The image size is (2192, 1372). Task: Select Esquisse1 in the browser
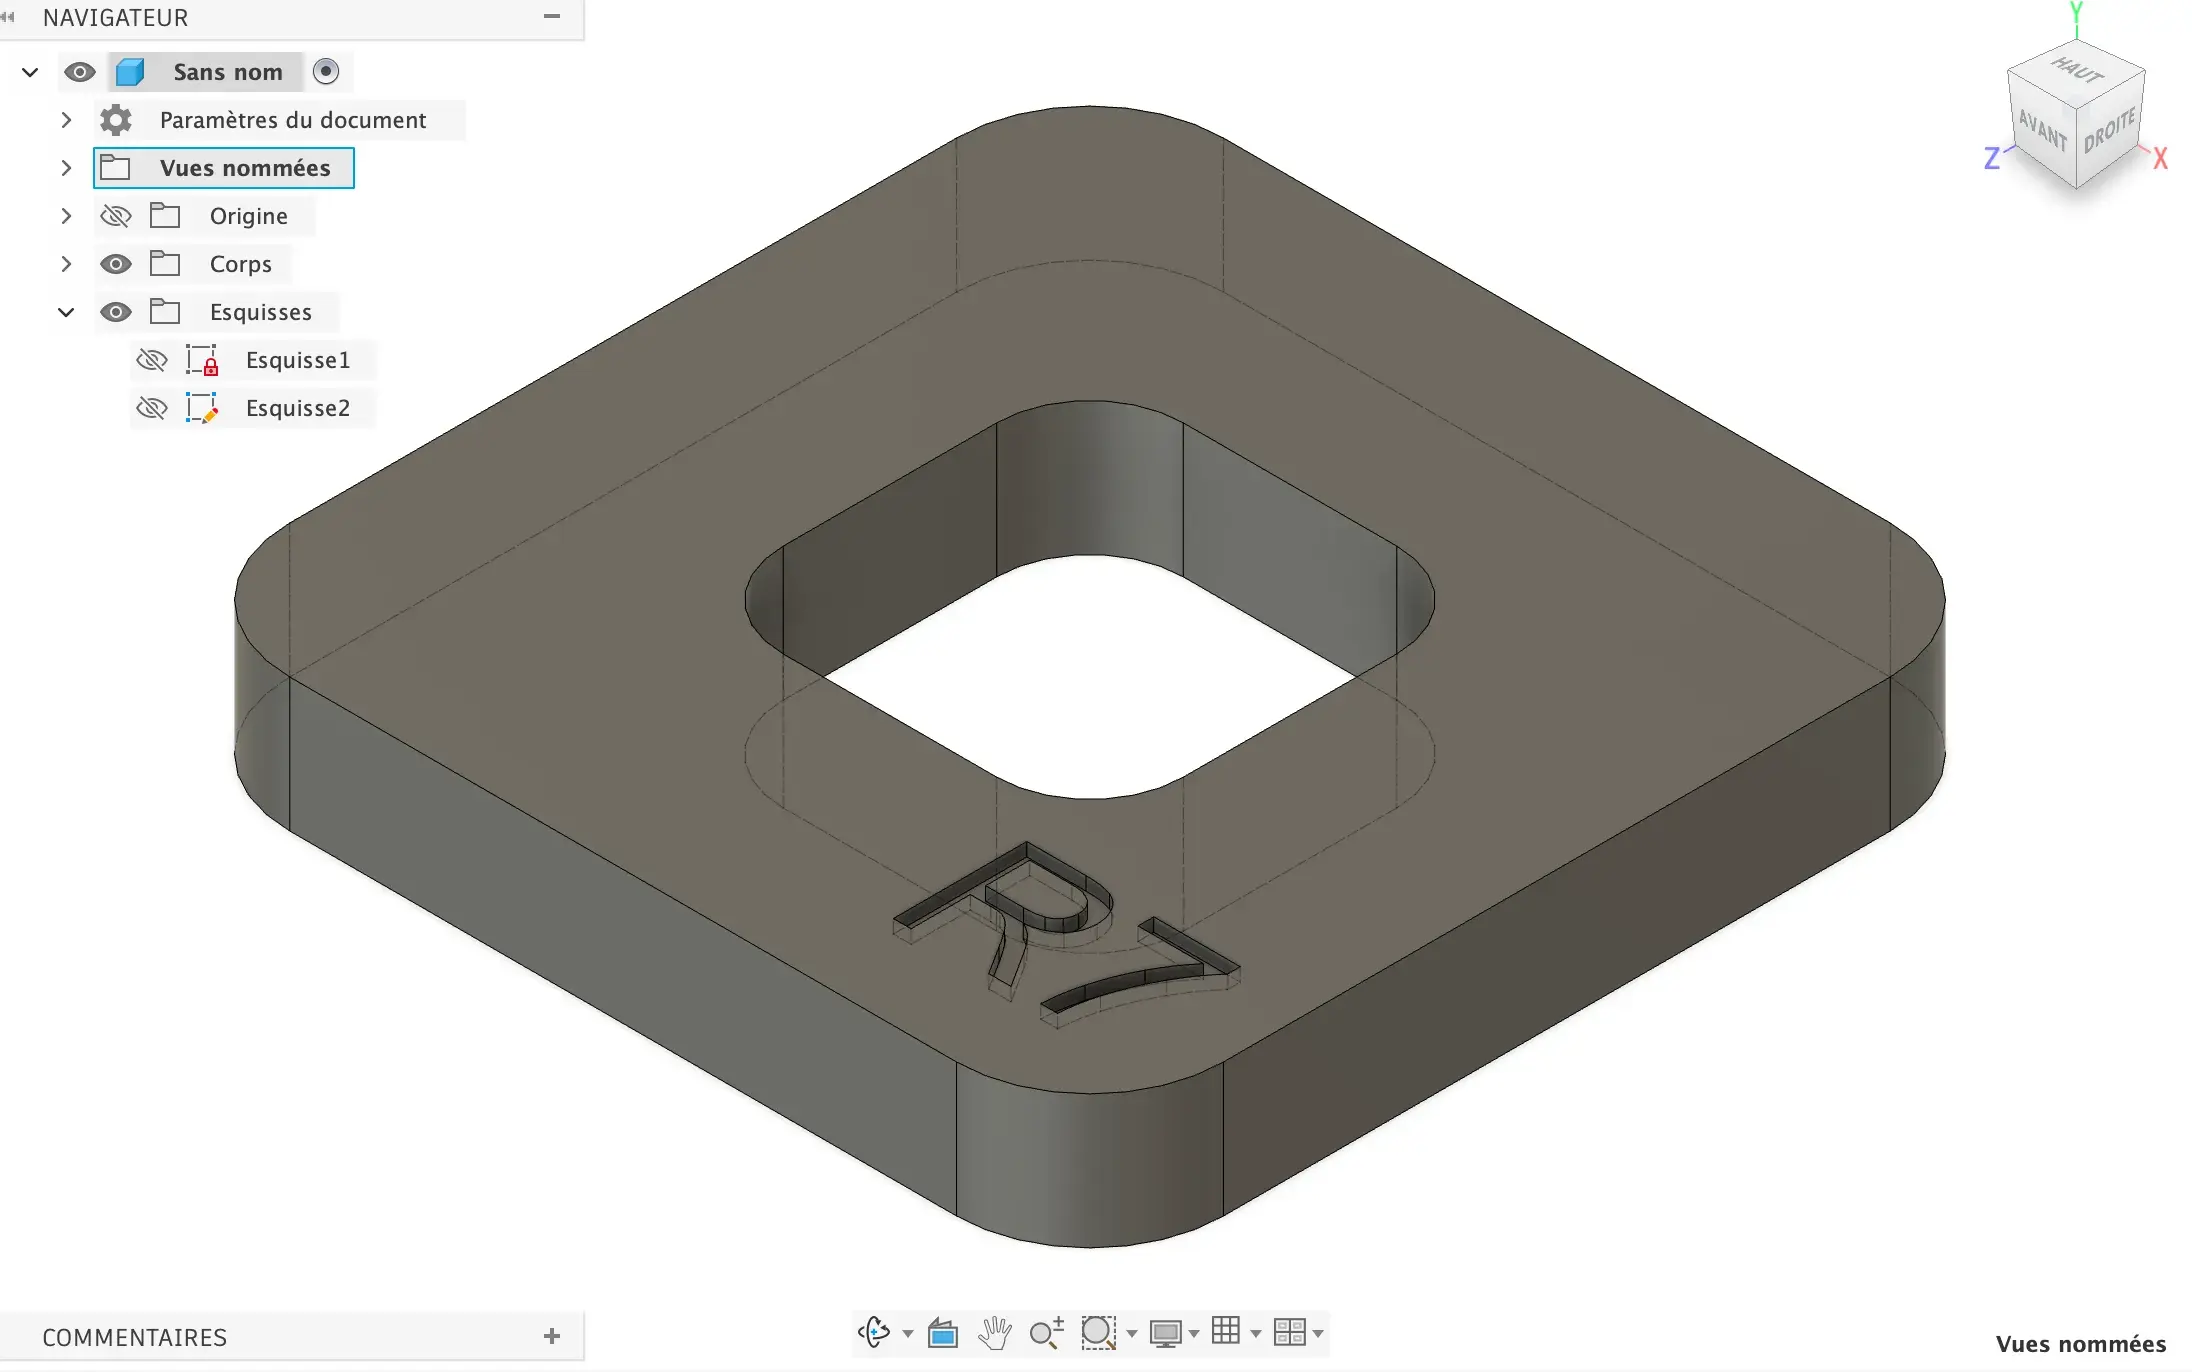298,360
